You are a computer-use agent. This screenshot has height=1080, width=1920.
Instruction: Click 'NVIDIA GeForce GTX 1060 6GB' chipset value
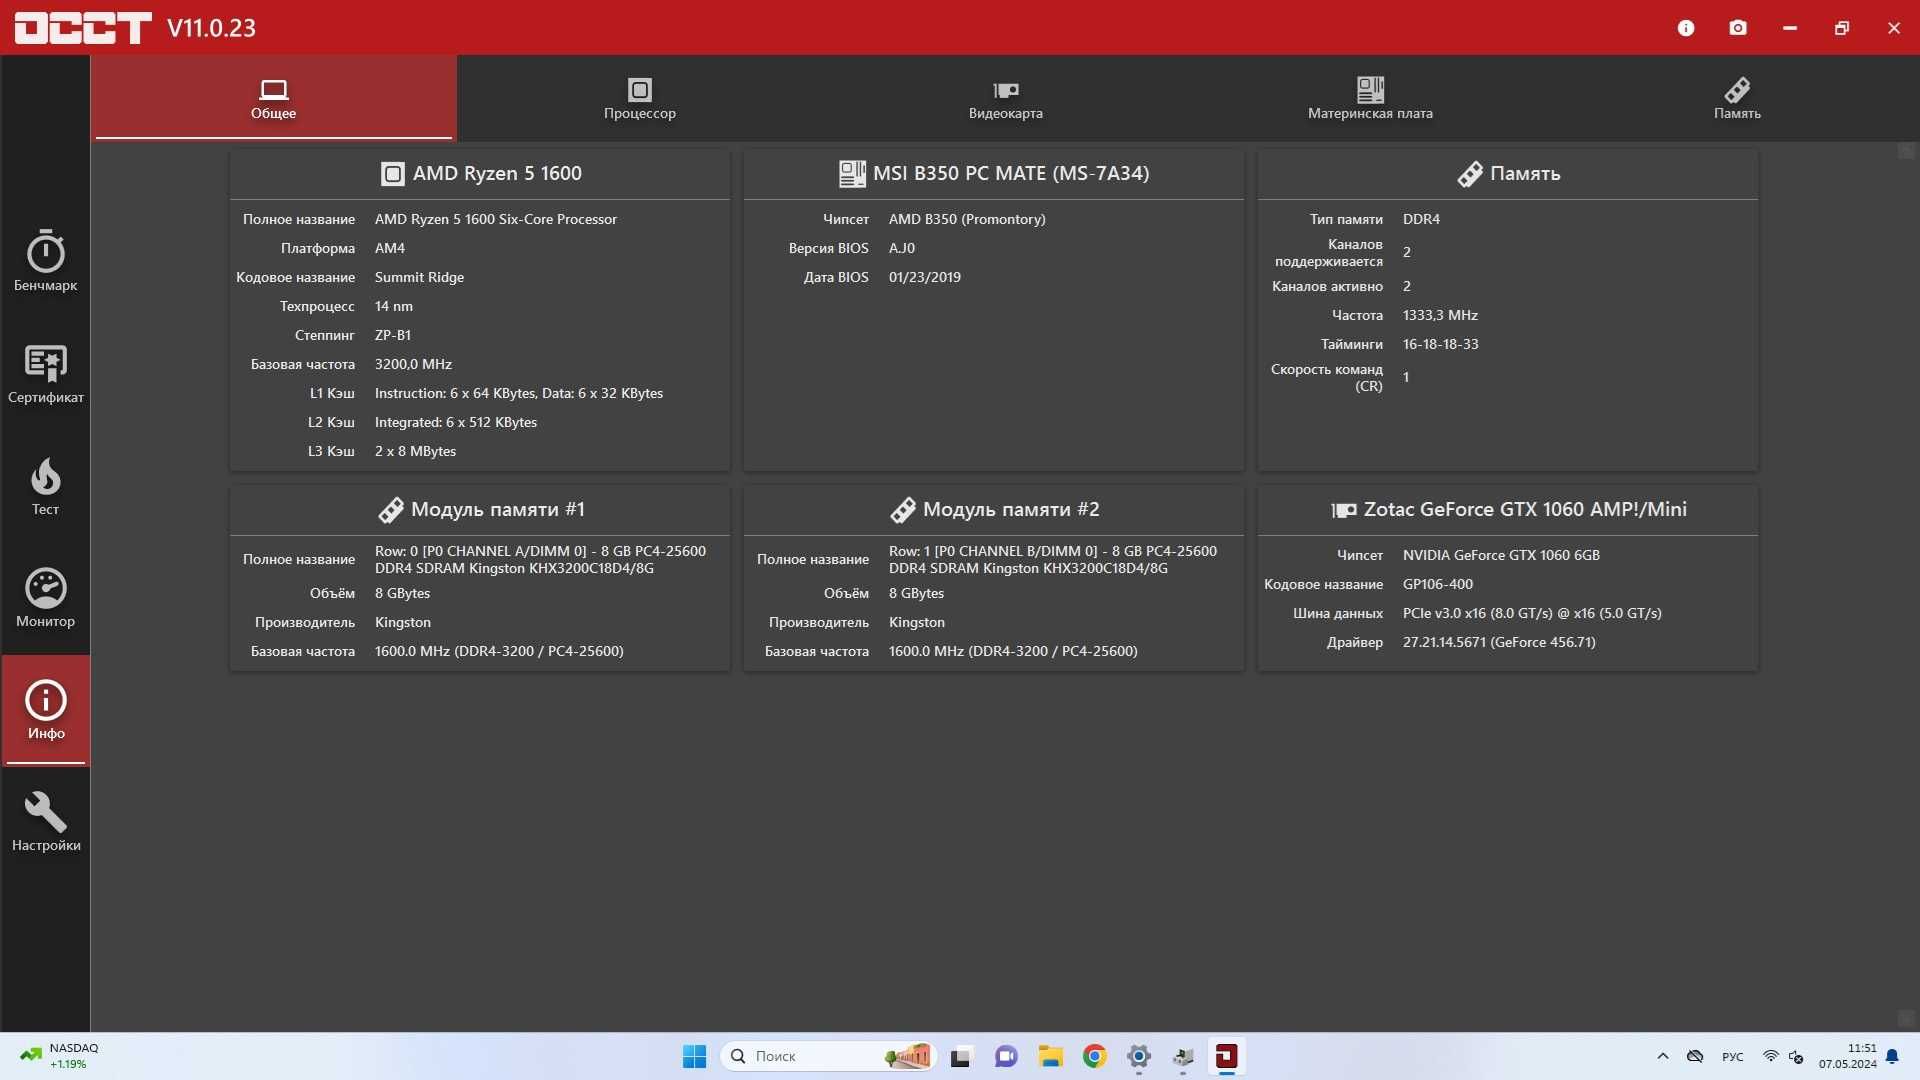click(1501, 555)
